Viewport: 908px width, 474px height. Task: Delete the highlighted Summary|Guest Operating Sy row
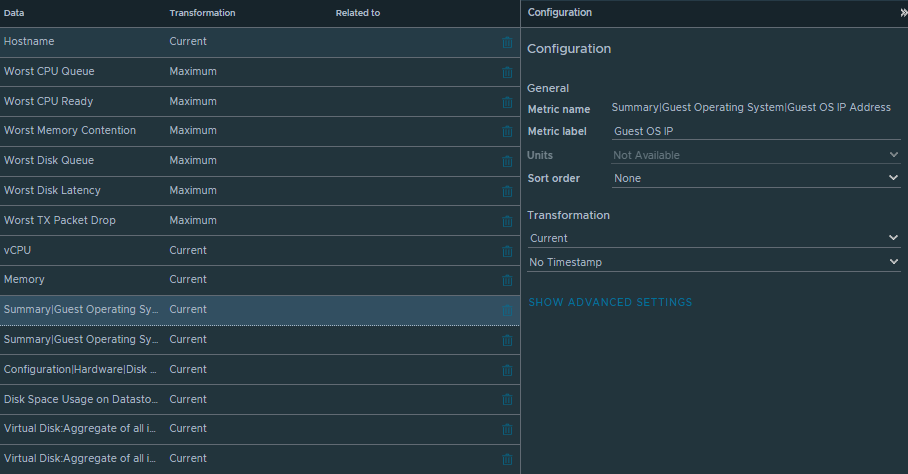(x=507, y=311)
